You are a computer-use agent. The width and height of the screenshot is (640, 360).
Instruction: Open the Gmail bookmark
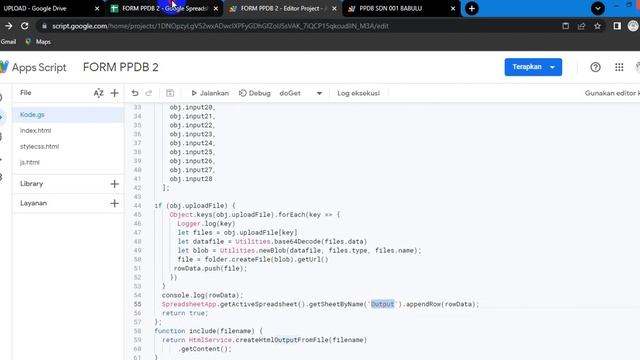8,42
